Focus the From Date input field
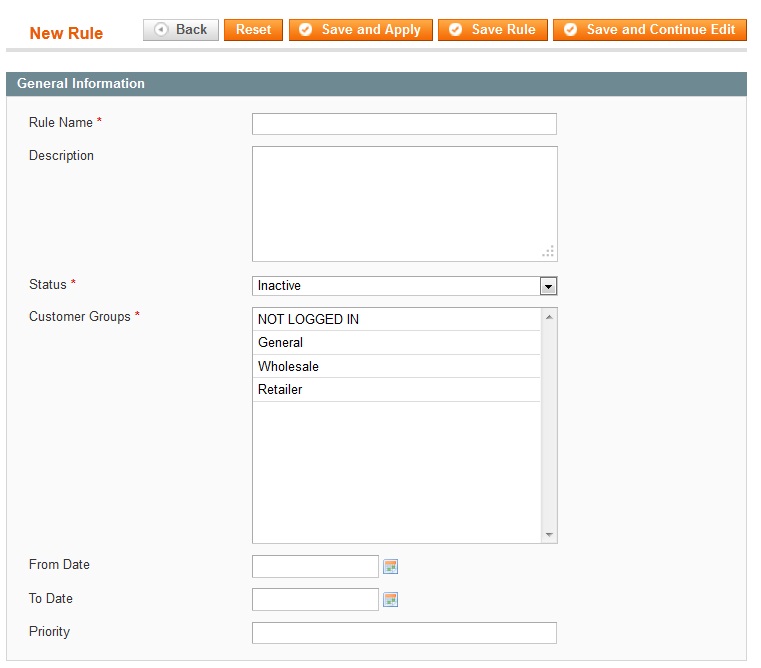Screen dimensions: 761x668 [x=315, y=567]
